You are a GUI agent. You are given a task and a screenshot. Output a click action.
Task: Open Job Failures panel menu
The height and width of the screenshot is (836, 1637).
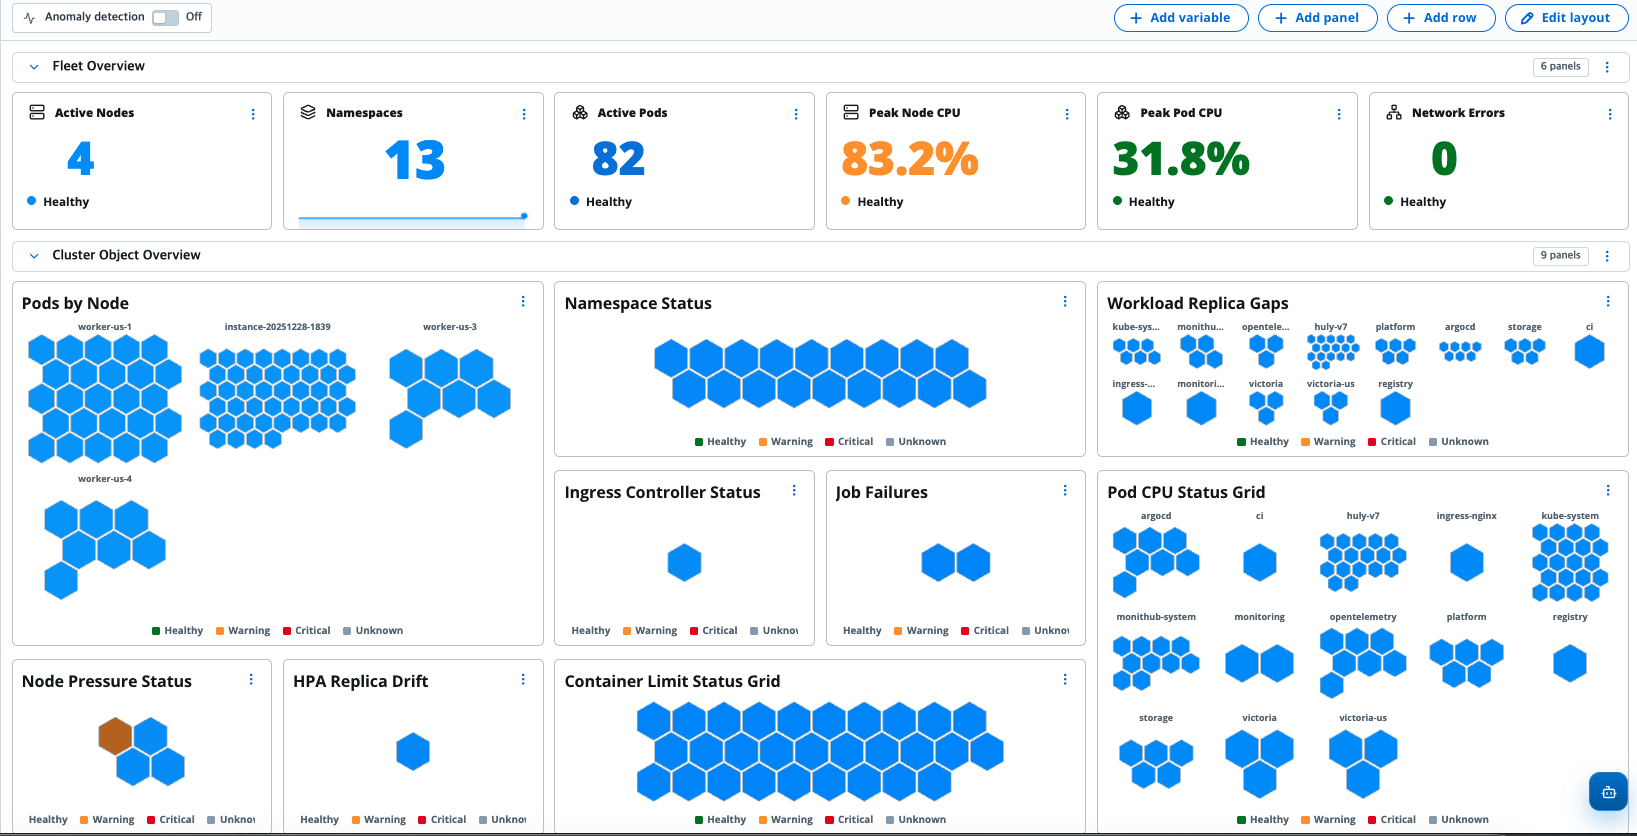pyautogui.click(x=1065, y=490)
